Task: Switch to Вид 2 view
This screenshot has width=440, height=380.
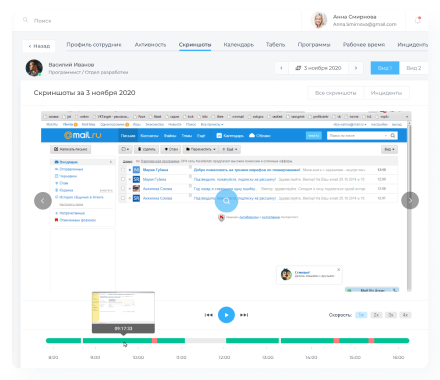Action: coord(414,68)
